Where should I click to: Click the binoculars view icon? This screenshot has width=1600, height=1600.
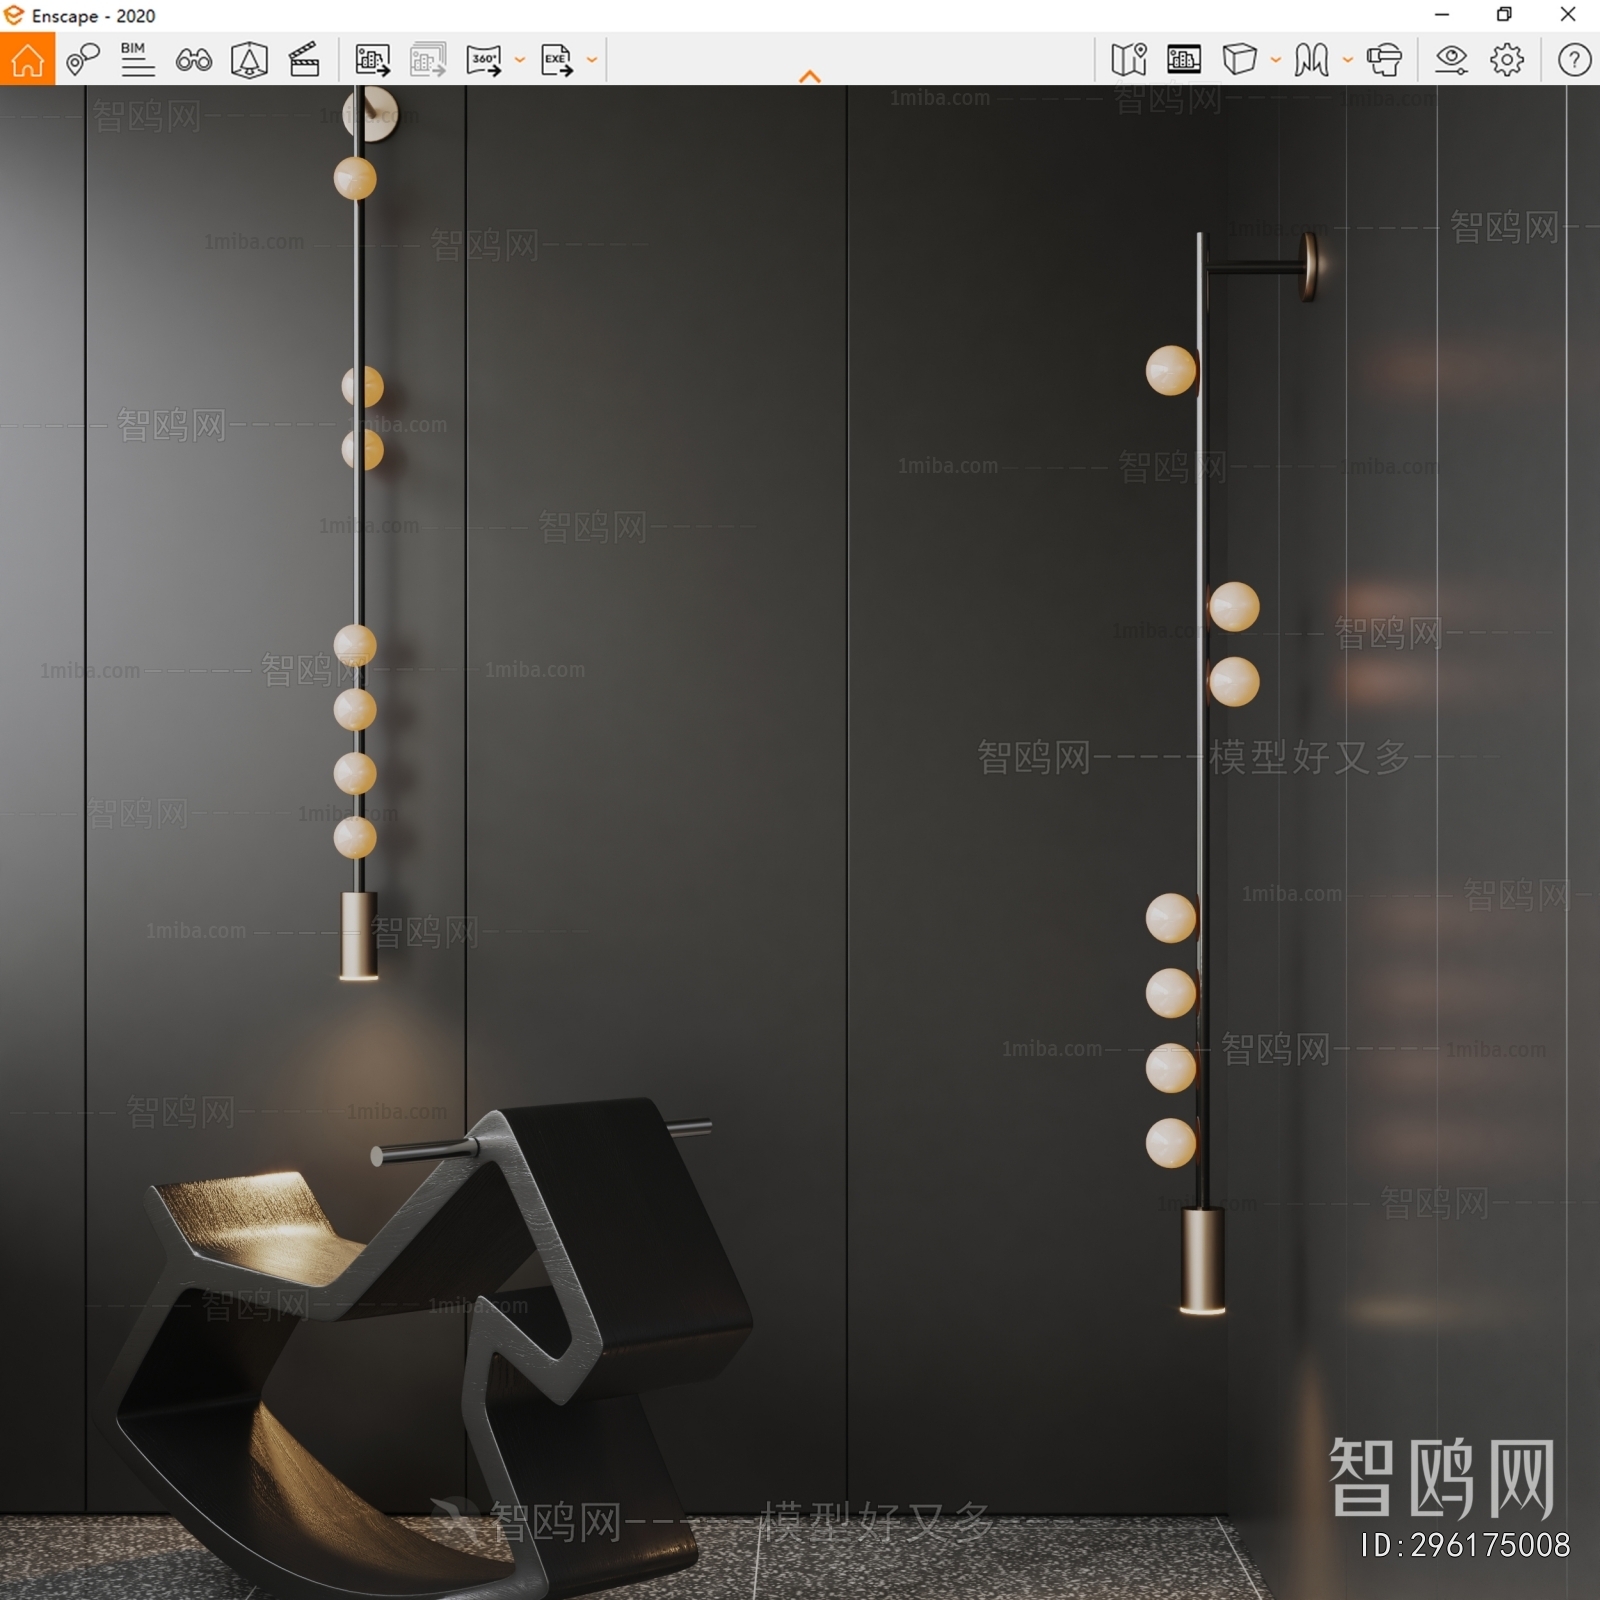coord(194,60)
